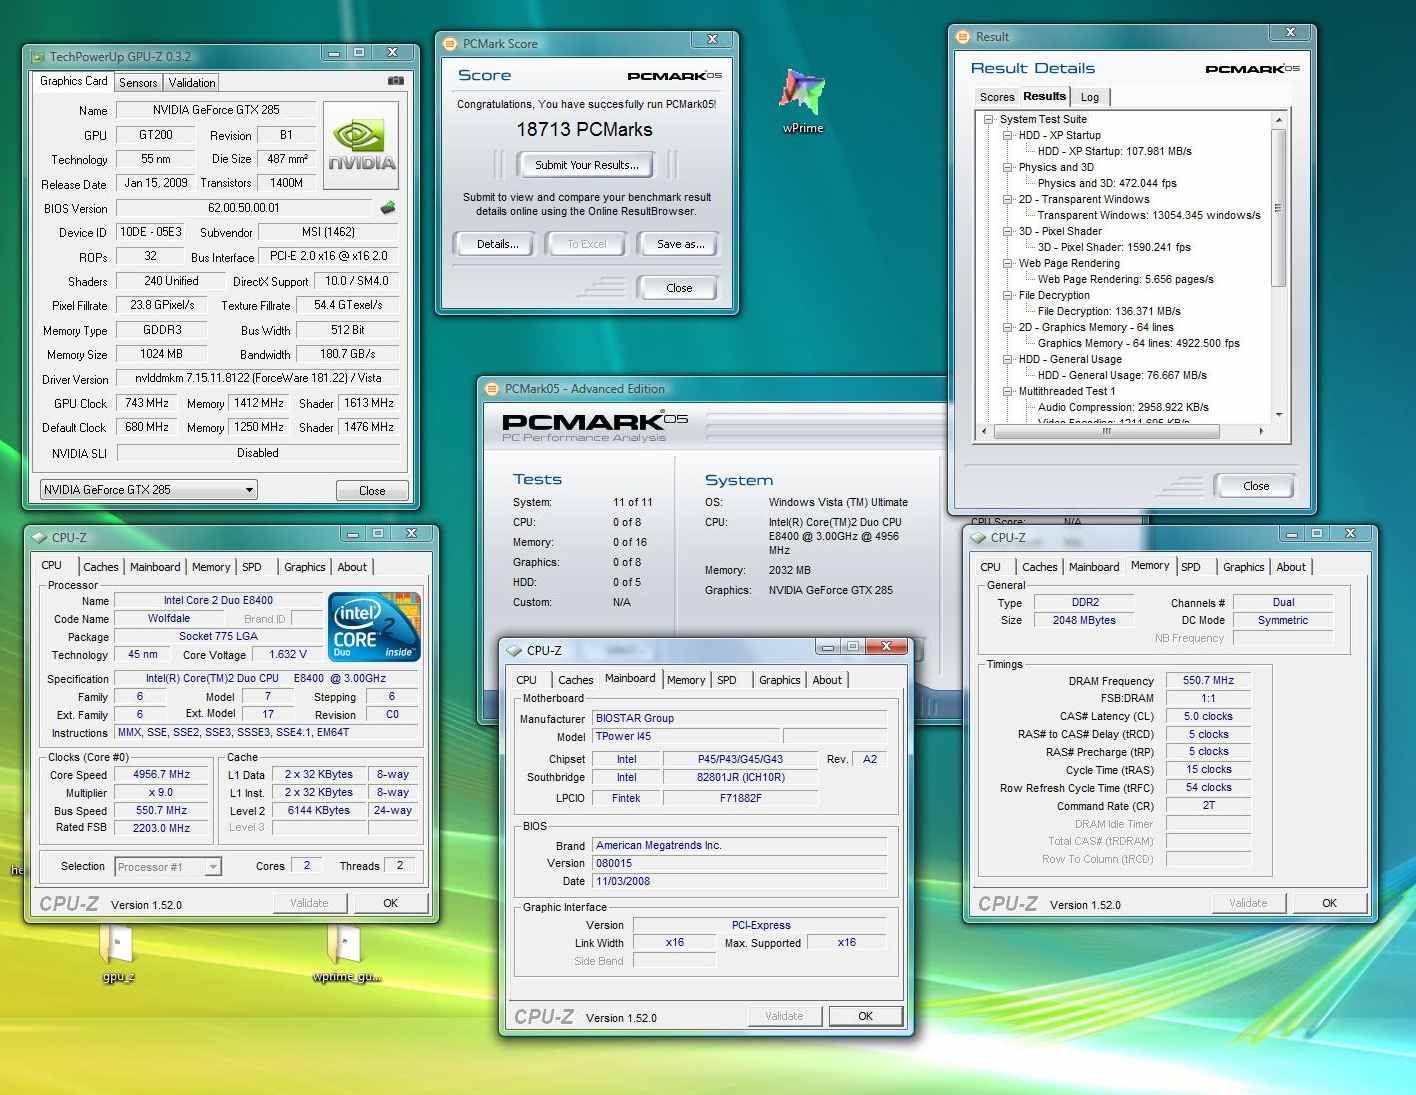Viewport: 1416px width, 1095px height.
Task: Open the About tab in the CPU-Z processor window
Action: point(352,567)
